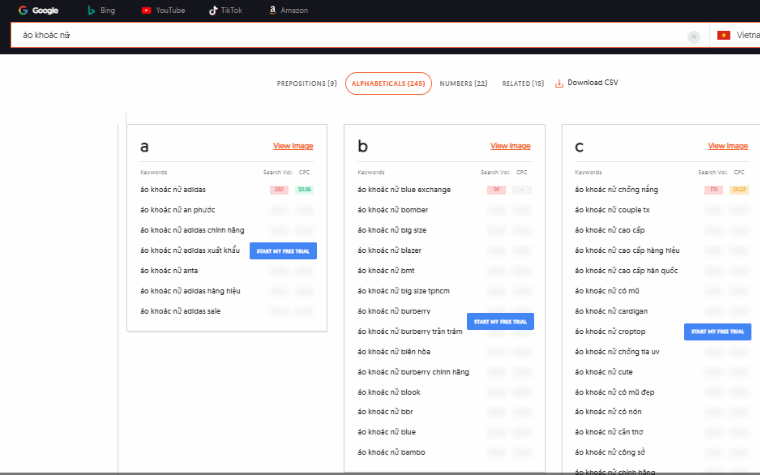Click the Vietnam flag icon
Viewport: 760px width, 475px height.
click(x=724, y=35)
